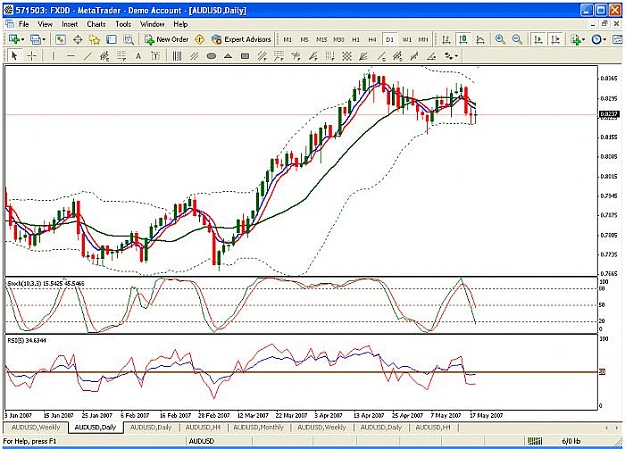Select the text label tool
Viewport: 625px width, 449px height.
point(155,56)
